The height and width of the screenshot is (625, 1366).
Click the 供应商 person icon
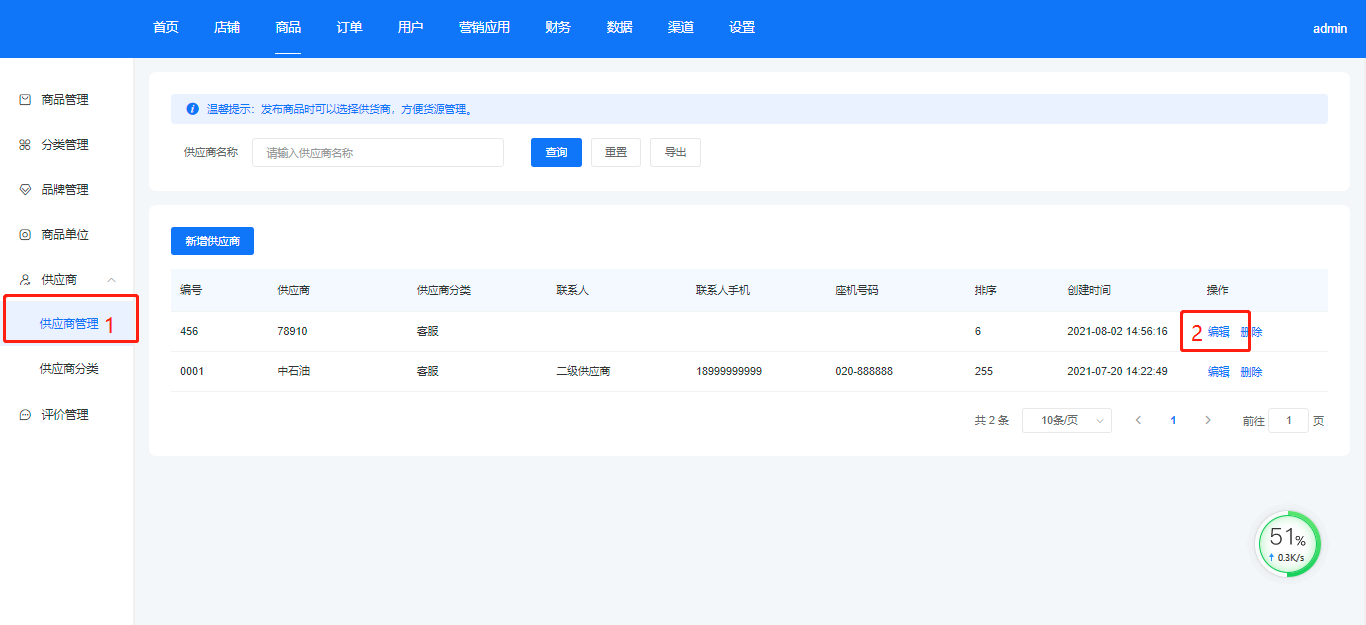click(x=26, y=280)
